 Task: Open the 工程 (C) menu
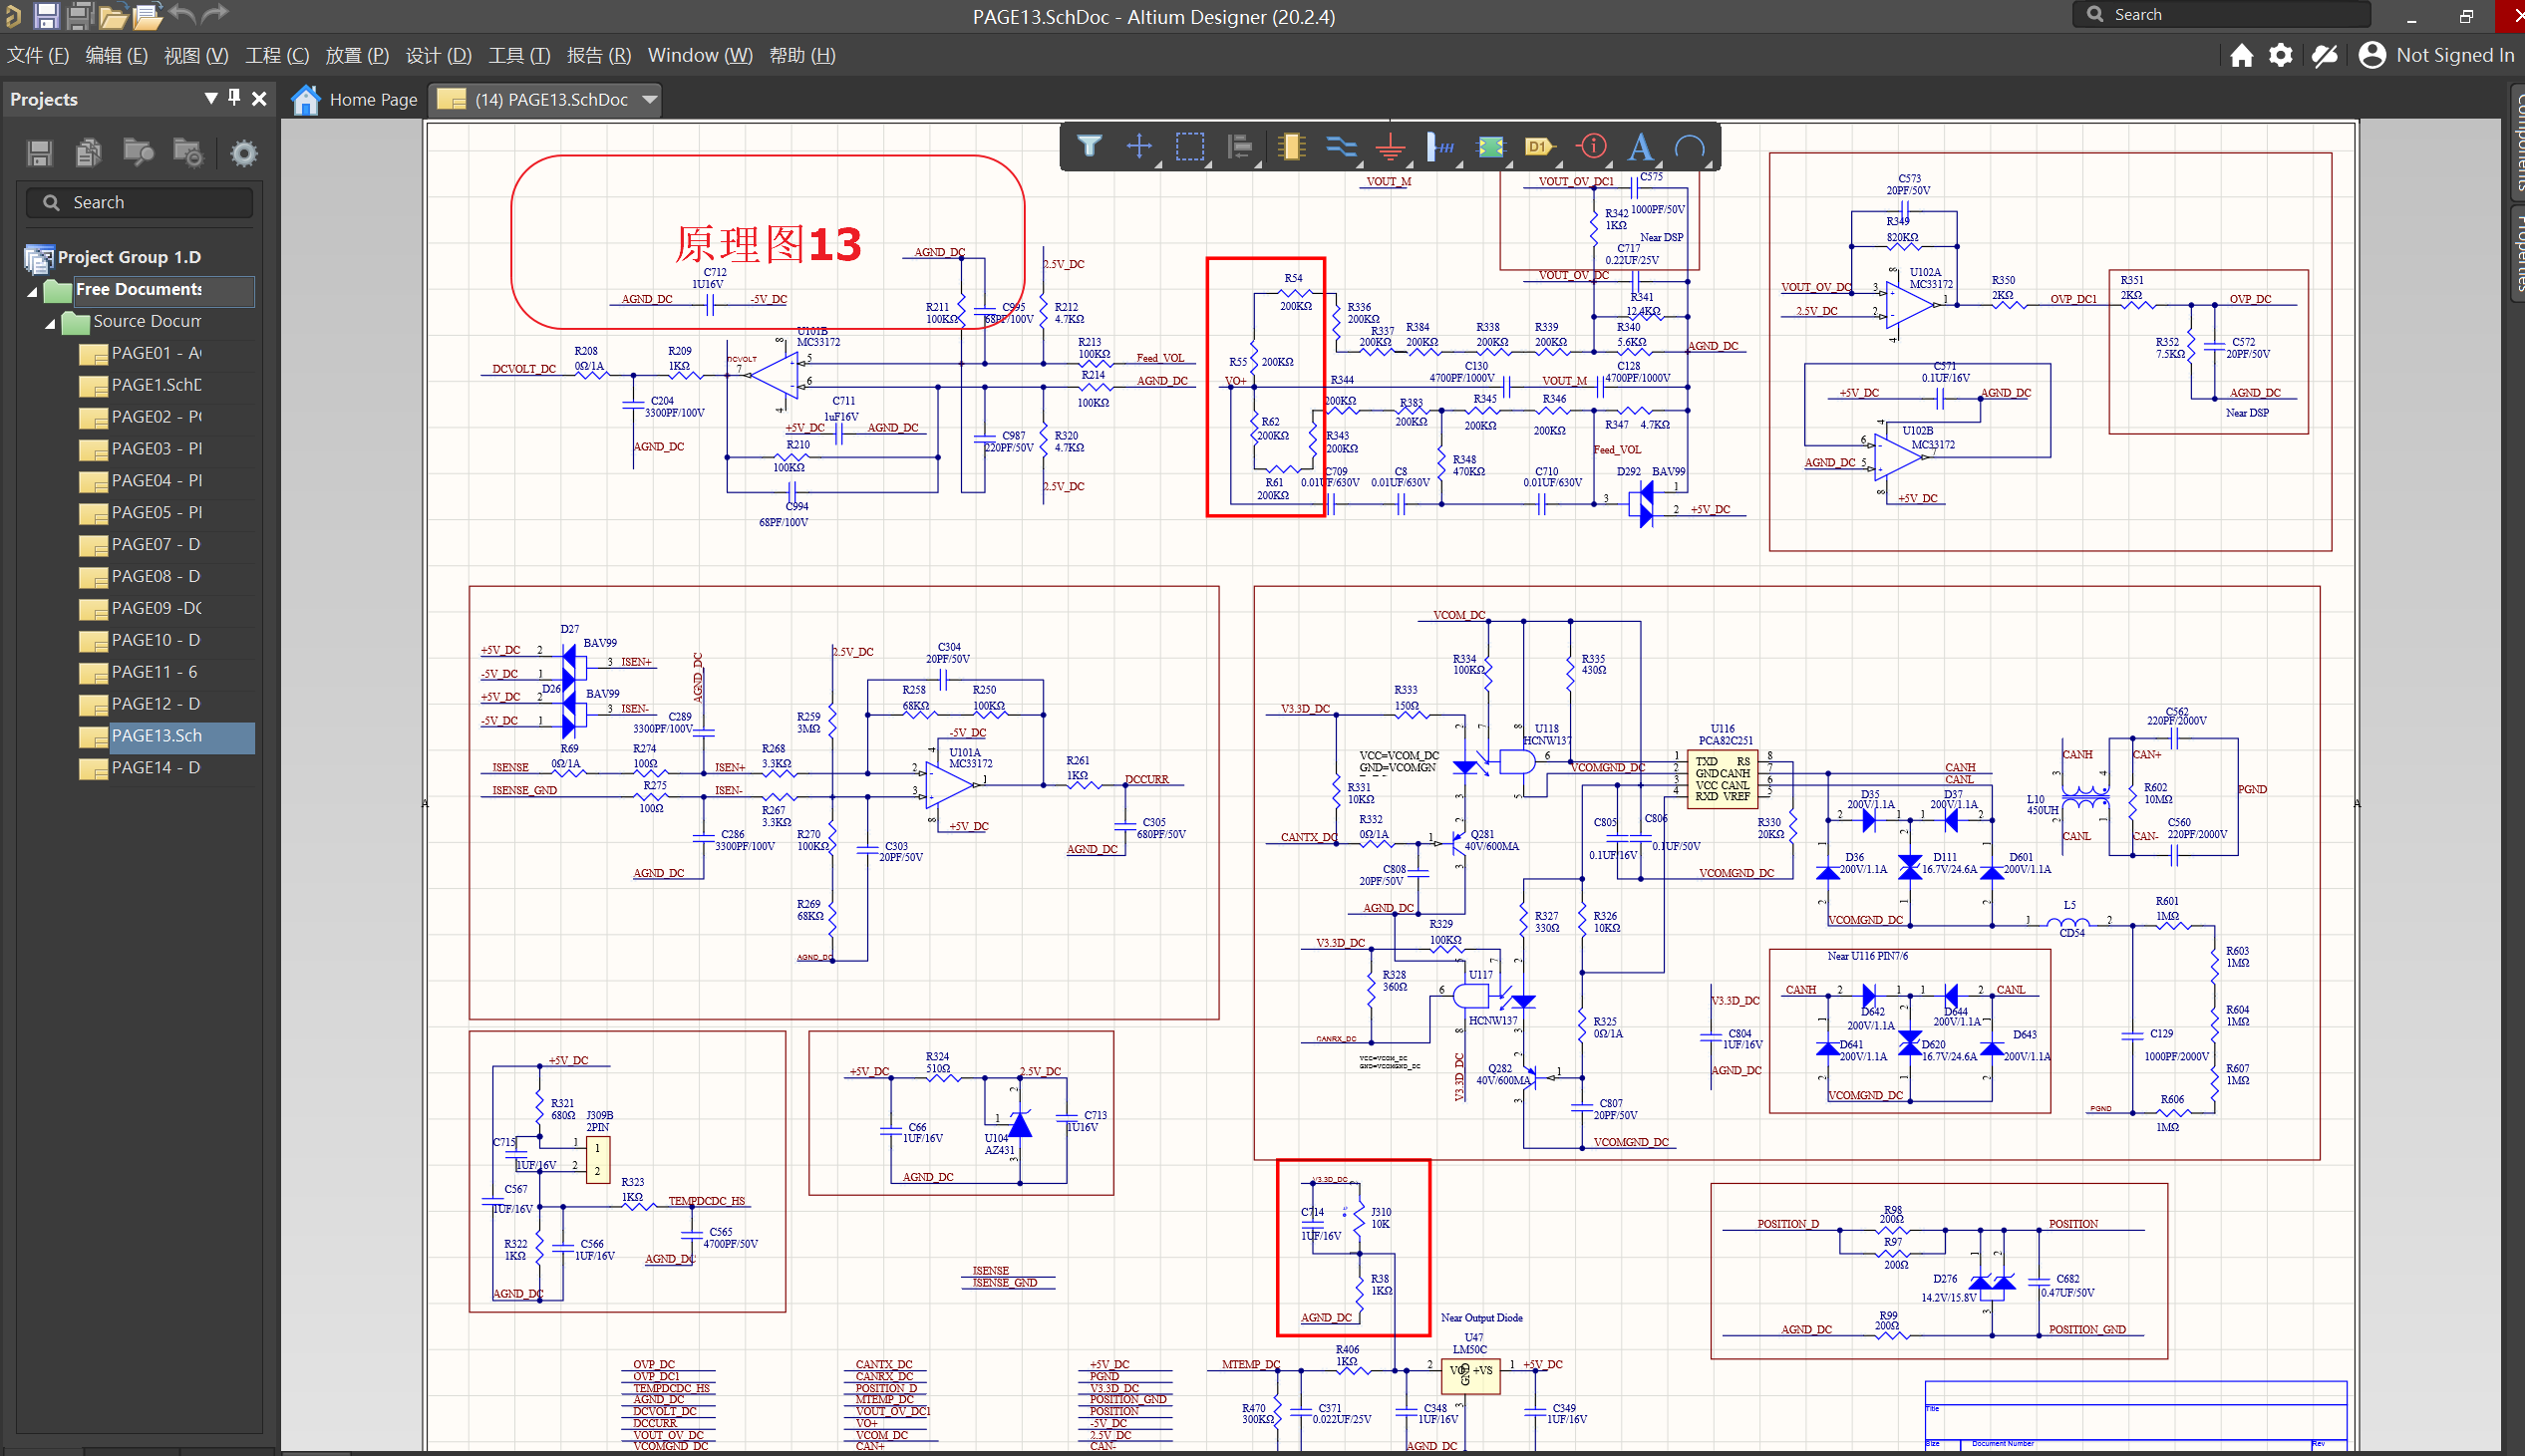(277, 55)
